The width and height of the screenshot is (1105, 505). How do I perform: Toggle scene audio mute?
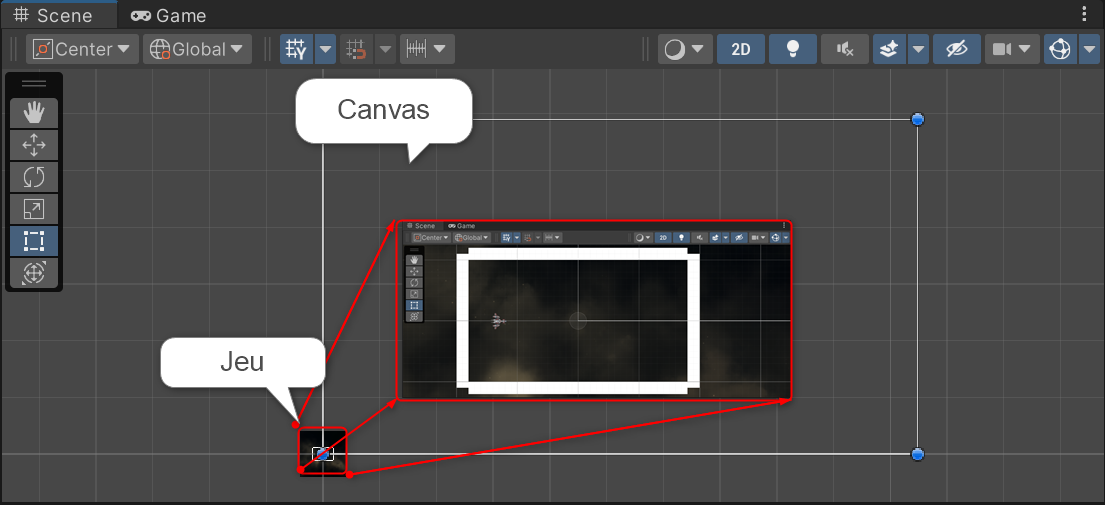[x=845, y=49]
